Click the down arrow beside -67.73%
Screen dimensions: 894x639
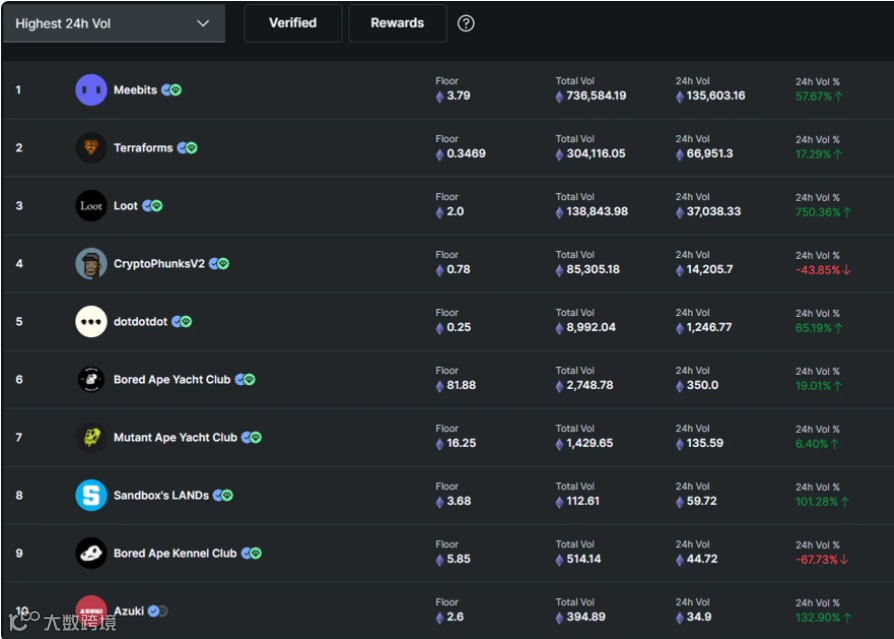click(x=844, y=559)
